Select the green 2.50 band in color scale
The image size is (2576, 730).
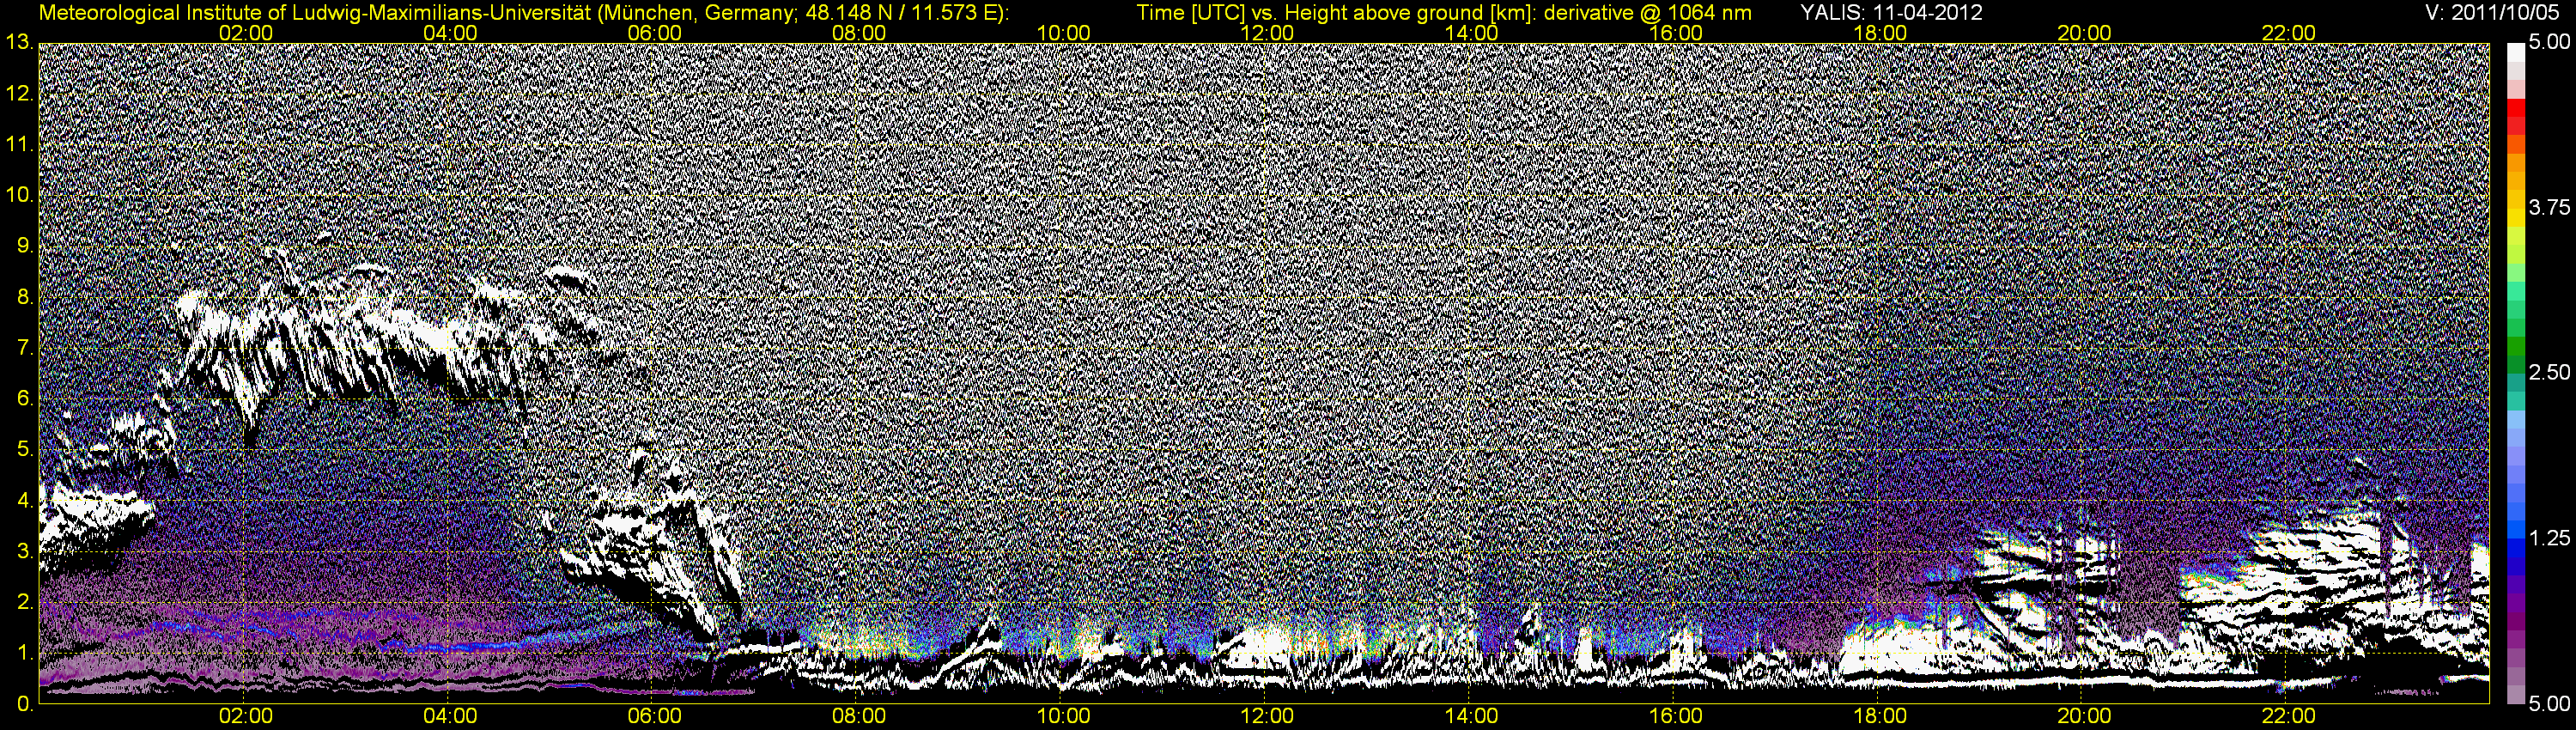pos(2516,356)
